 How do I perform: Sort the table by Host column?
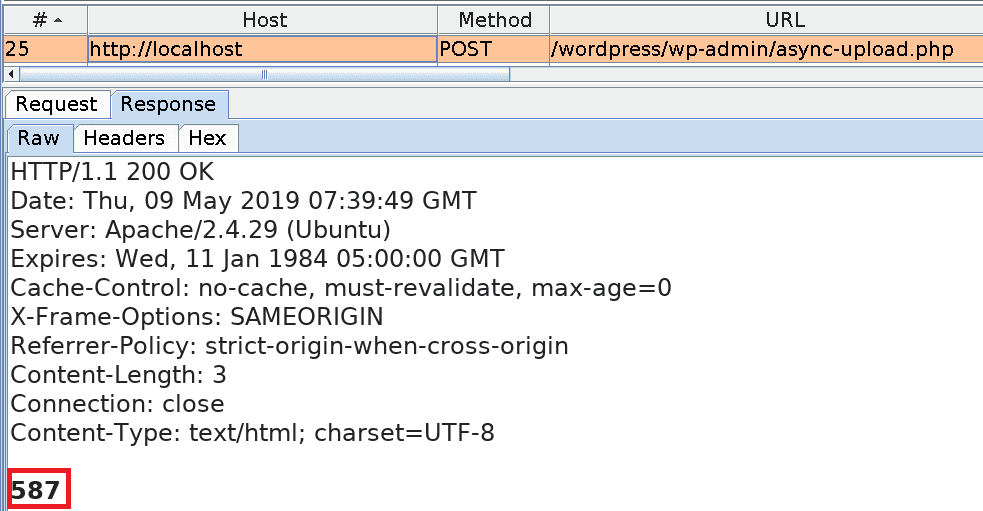point(263,20)
